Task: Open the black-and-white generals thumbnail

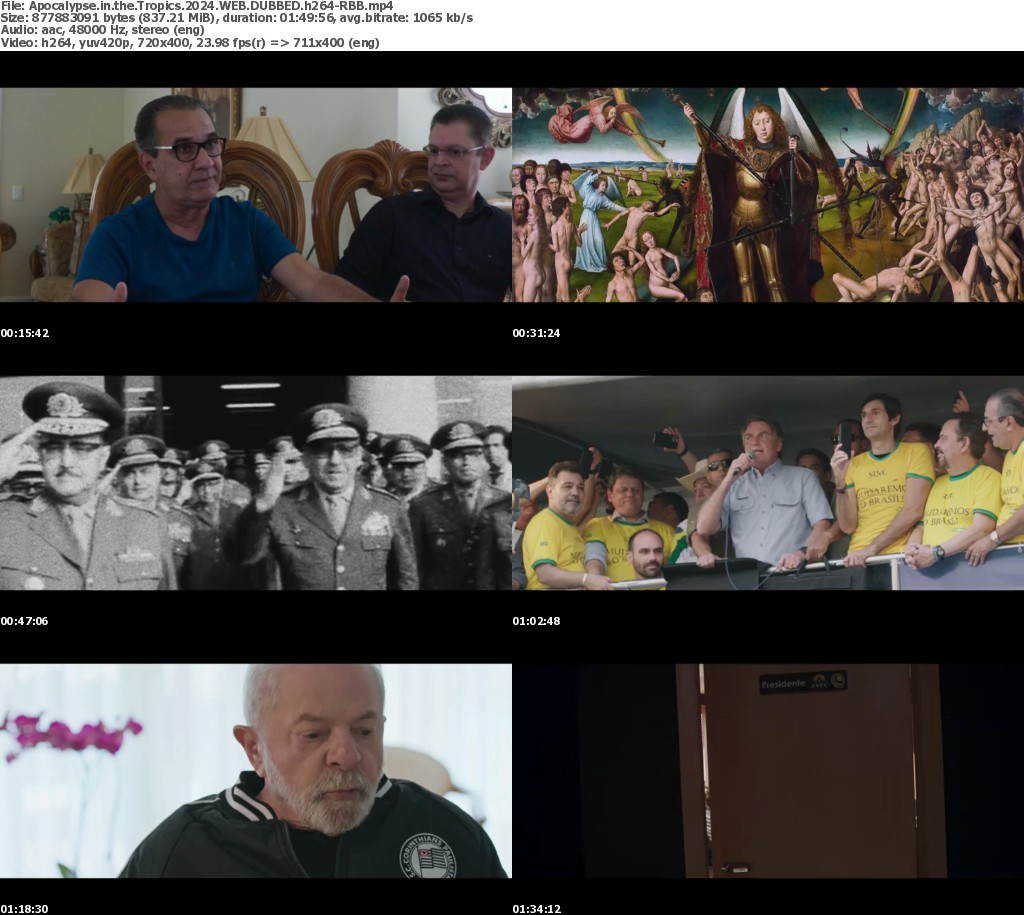Action: (x=256, y=483)
